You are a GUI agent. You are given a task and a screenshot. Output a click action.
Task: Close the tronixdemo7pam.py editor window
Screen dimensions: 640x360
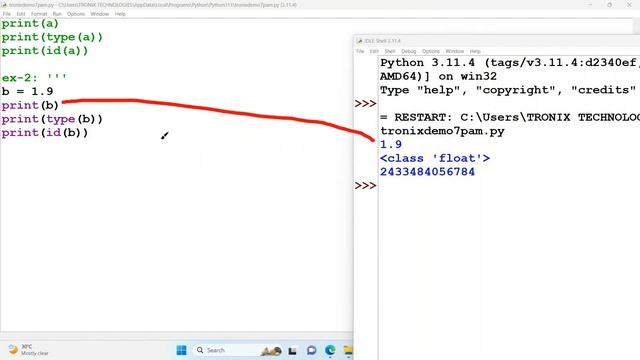click(629, 5)
